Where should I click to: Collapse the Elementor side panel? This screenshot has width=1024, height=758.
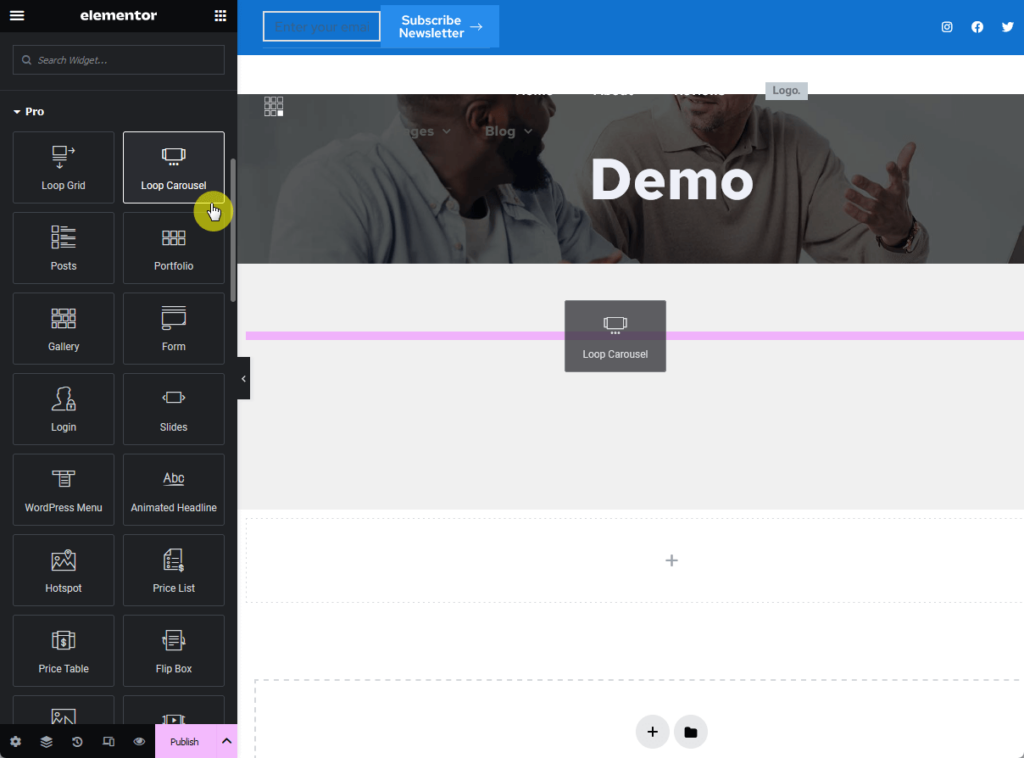pos(244,379)
